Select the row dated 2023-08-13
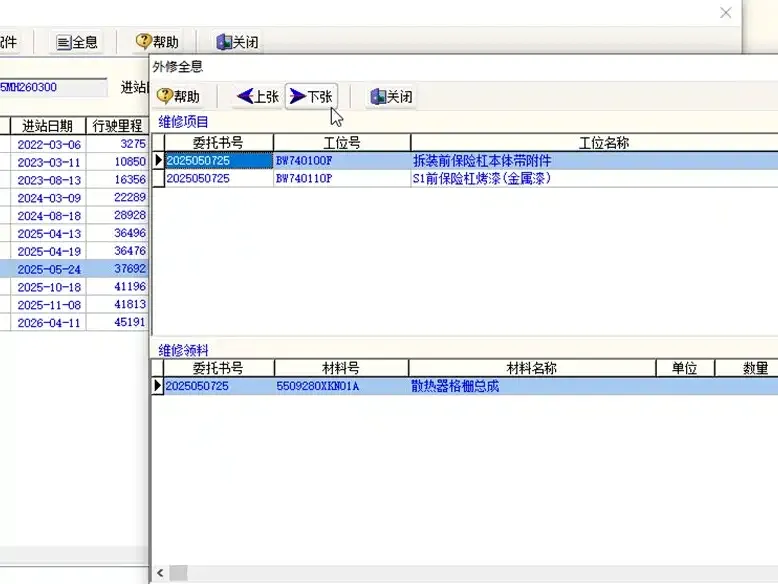The width and height of the screenshot is (778, 584). (x=74, y=180)
